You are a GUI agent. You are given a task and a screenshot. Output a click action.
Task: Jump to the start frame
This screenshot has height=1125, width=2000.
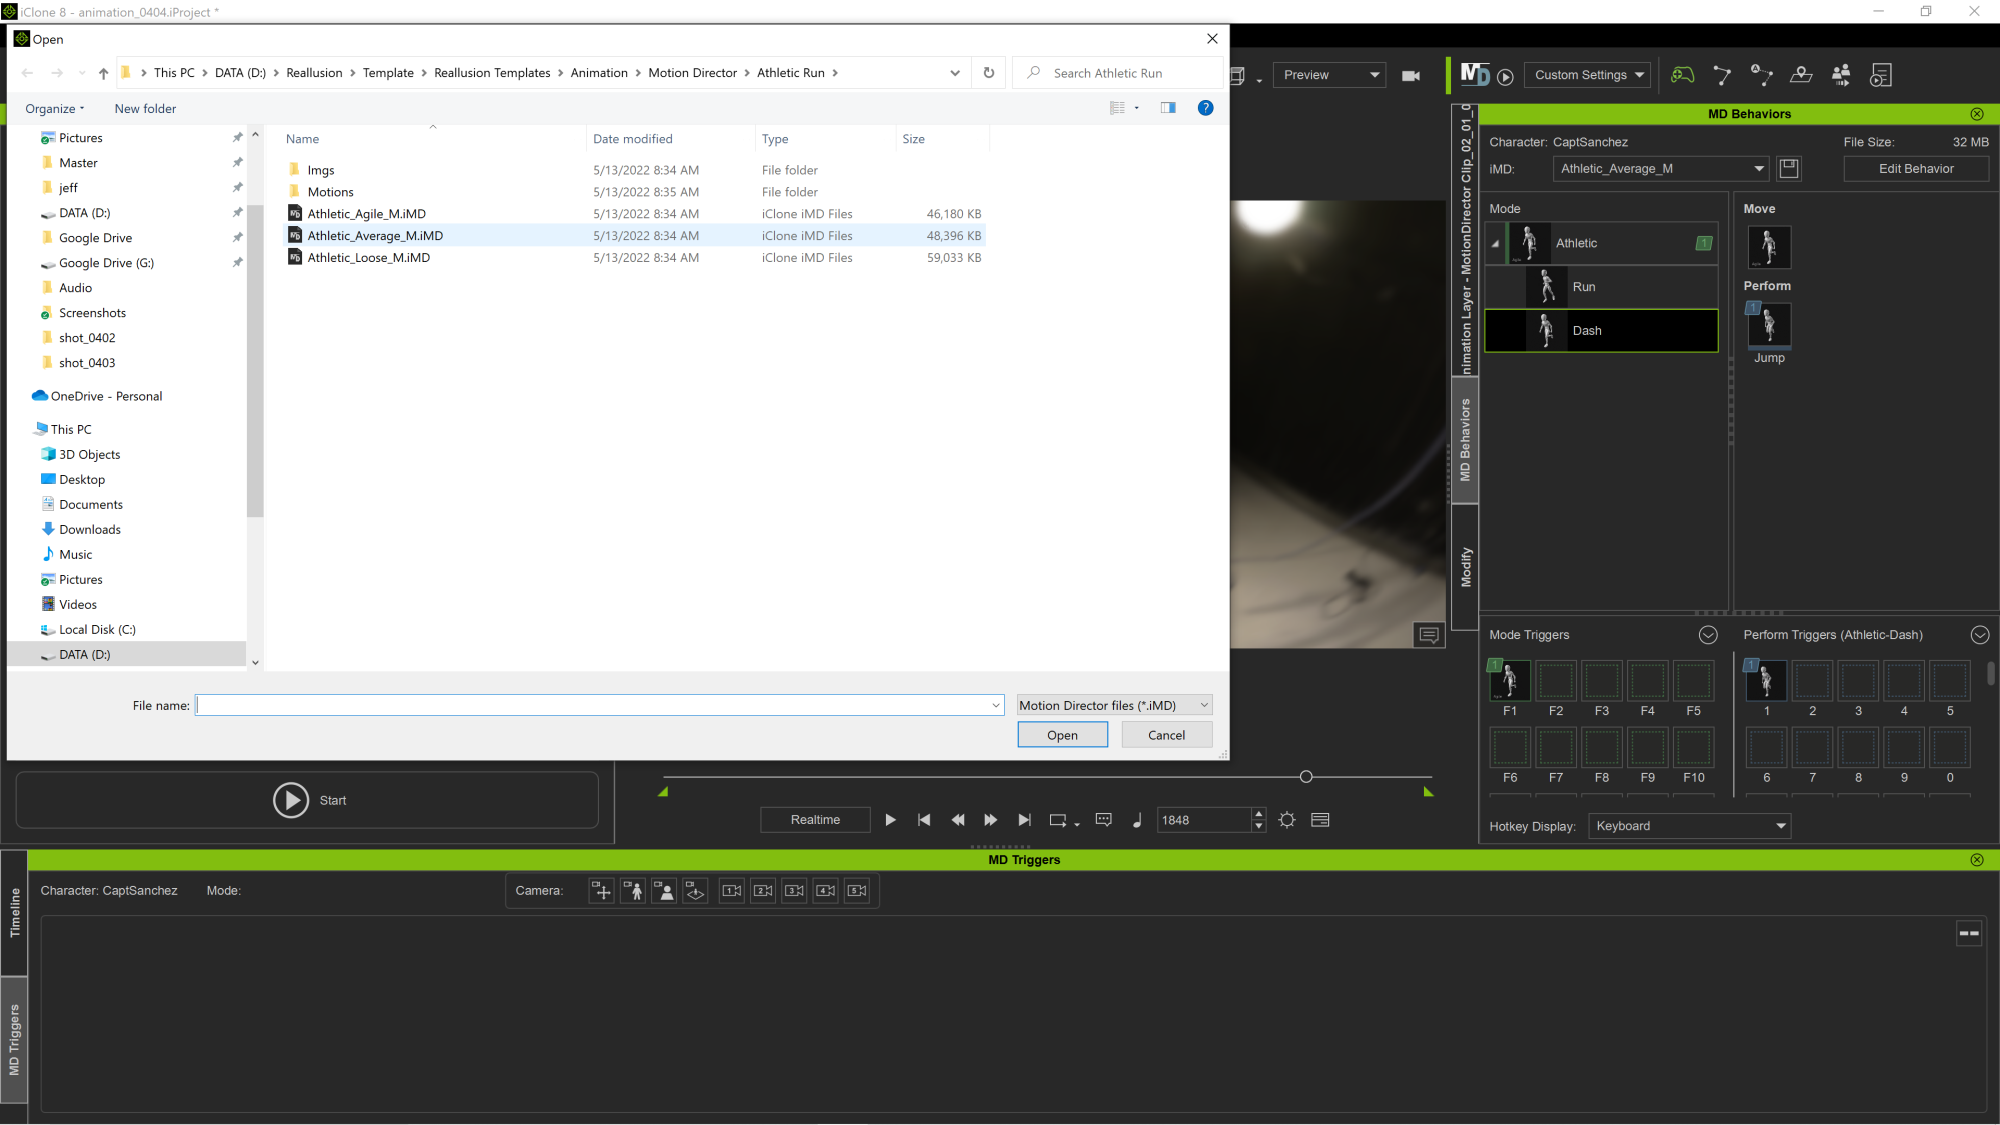coord(924,820)
